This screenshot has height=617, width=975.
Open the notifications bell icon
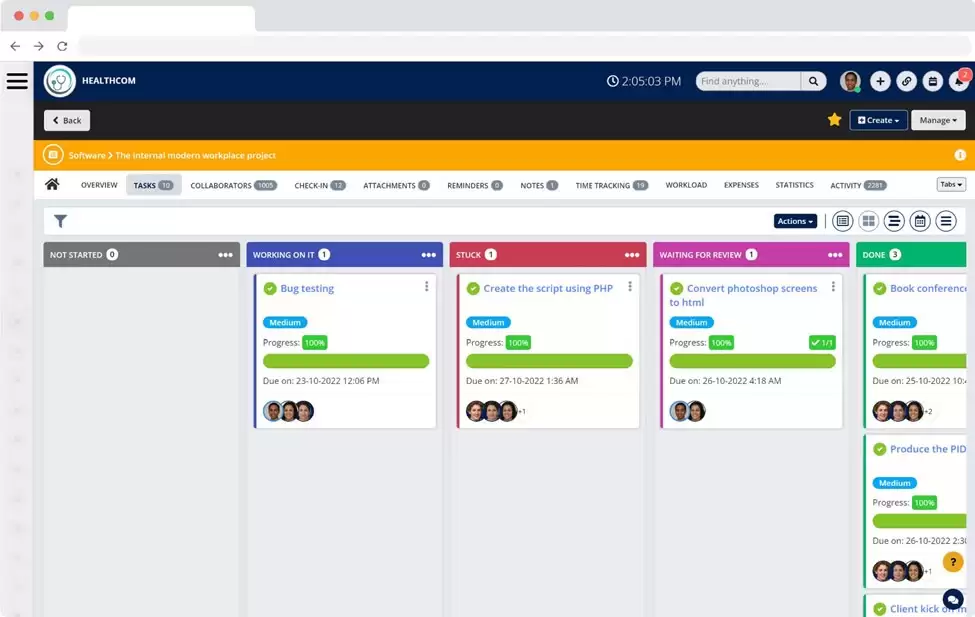point(959,82)
